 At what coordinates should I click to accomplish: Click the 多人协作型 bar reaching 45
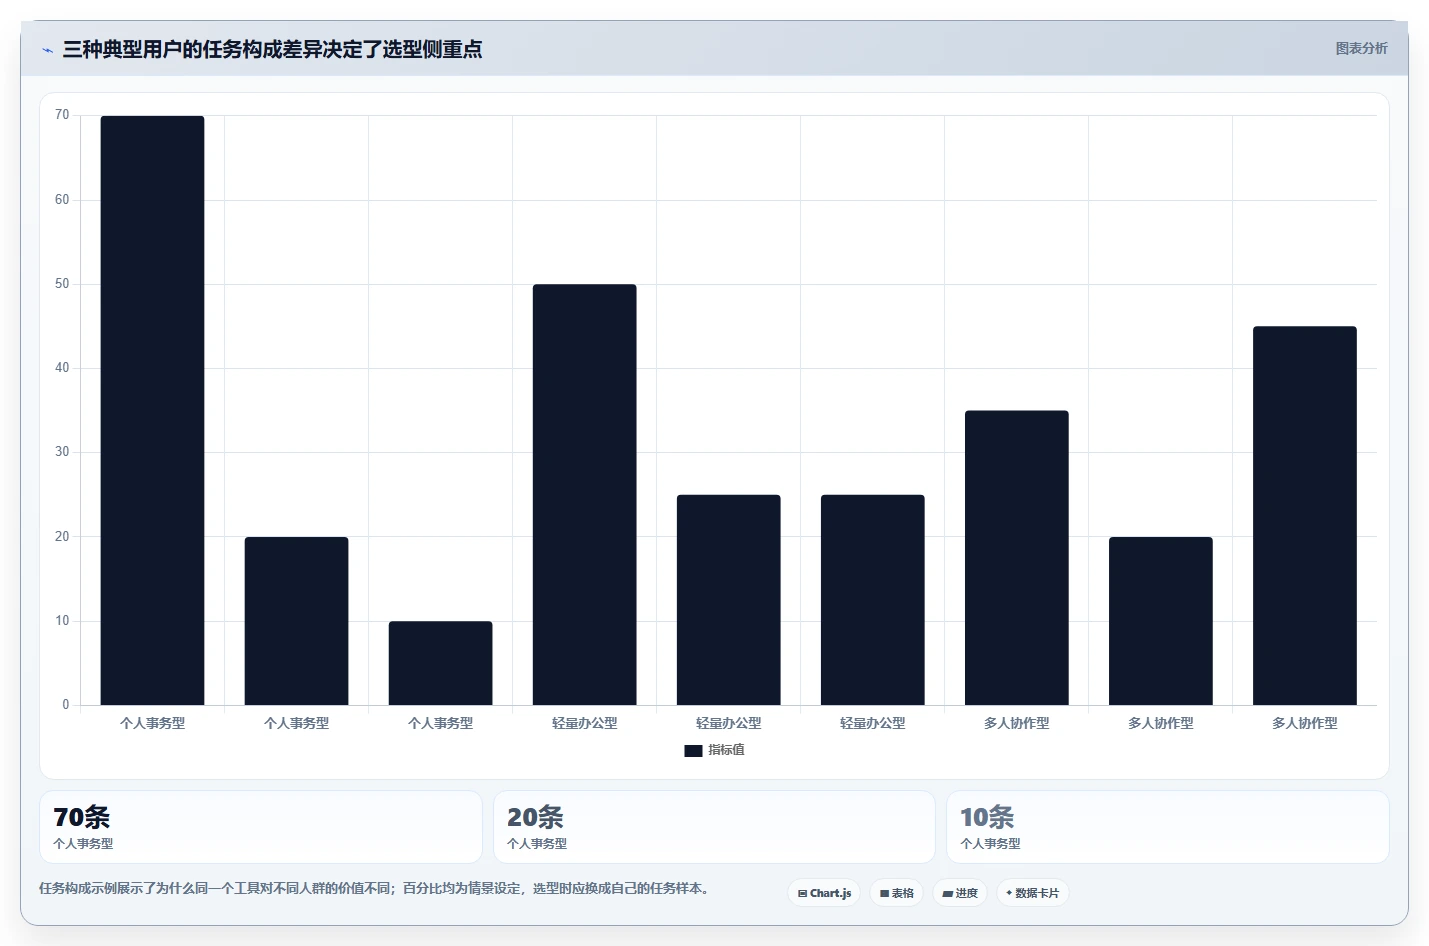pyautogui.click(x=1304, y=516)
